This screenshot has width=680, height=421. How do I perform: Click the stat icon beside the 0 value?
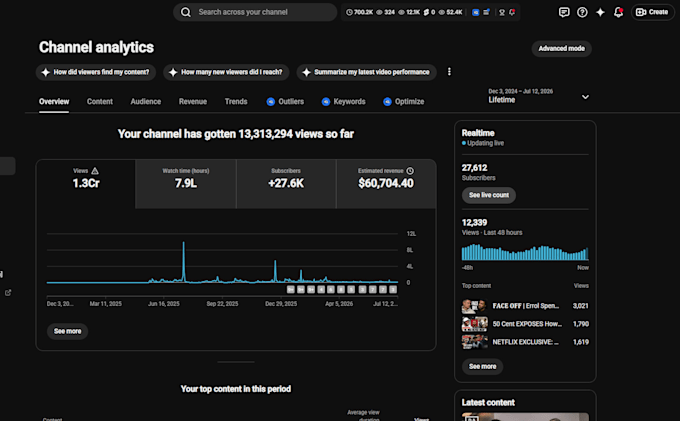point(426,12)
